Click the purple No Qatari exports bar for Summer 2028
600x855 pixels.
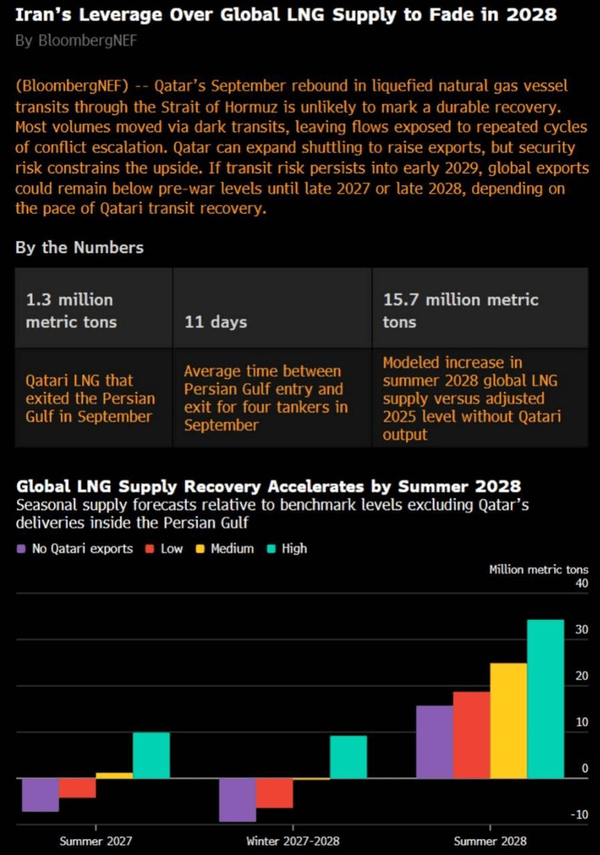pyautogui.click(x=435, y=742)
